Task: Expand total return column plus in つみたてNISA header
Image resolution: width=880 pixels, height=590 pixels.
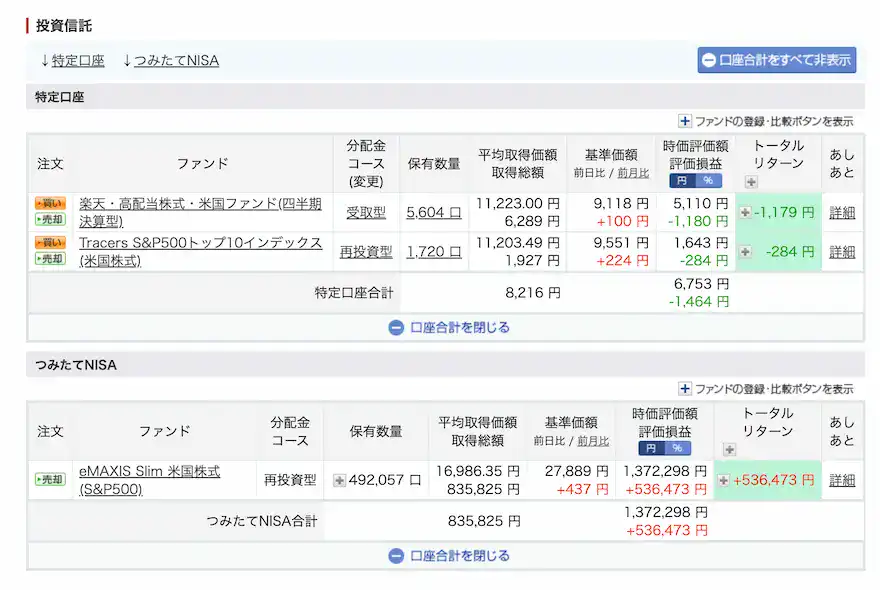Action: click(730, 449)
